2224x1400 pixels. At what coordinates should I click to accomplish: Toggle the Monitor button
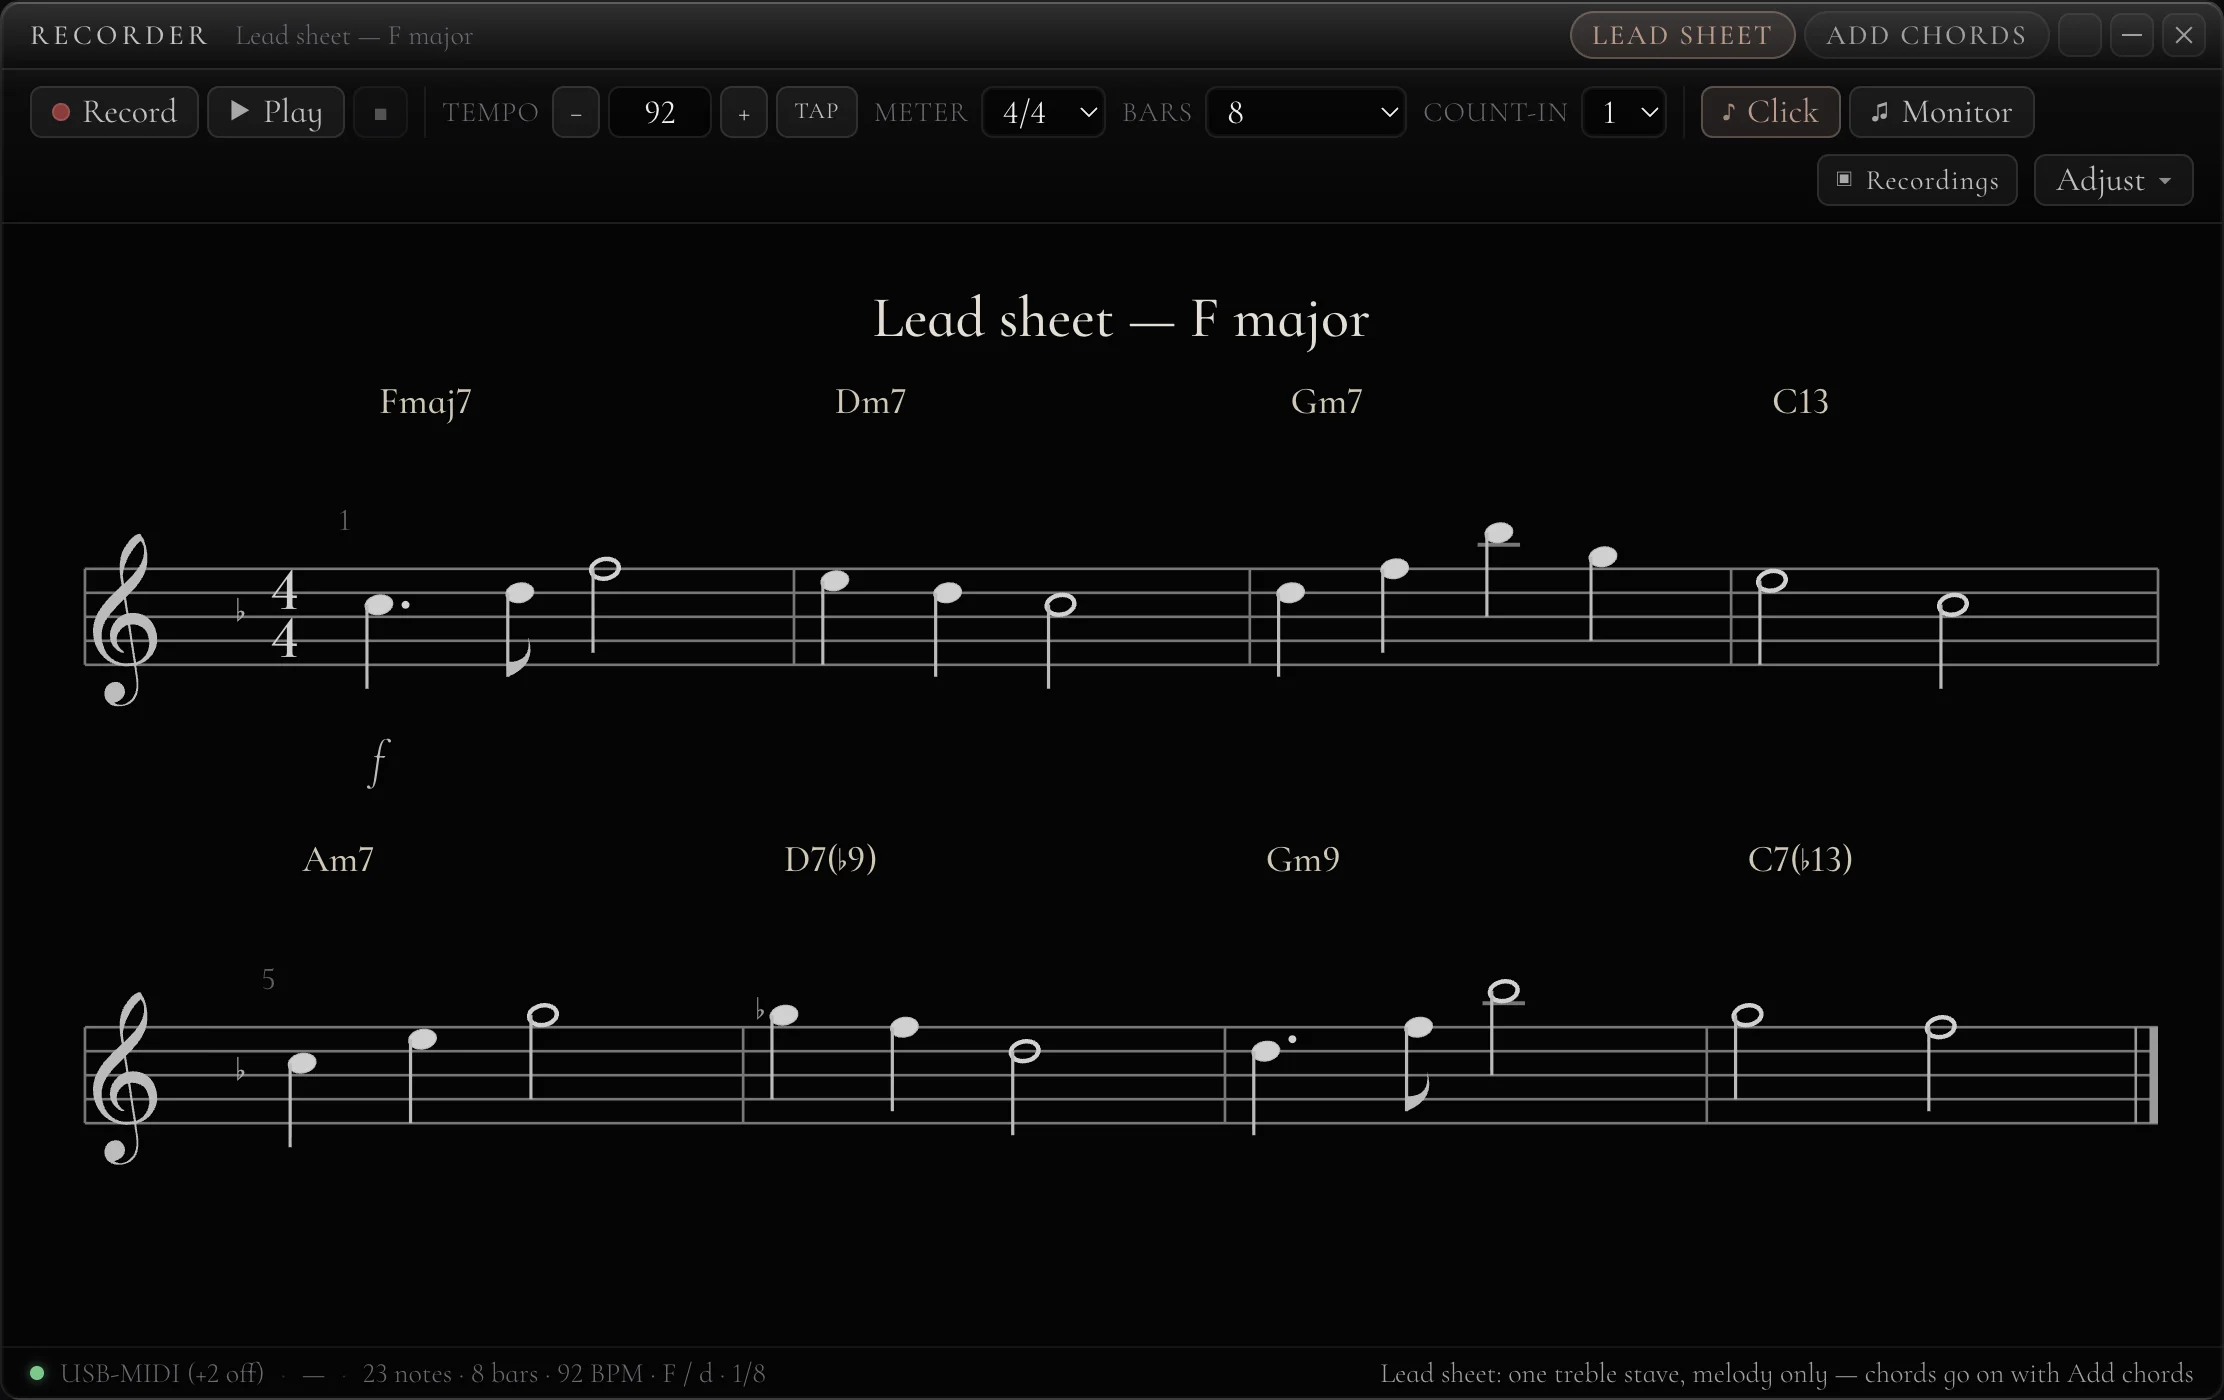[1941, 112]
